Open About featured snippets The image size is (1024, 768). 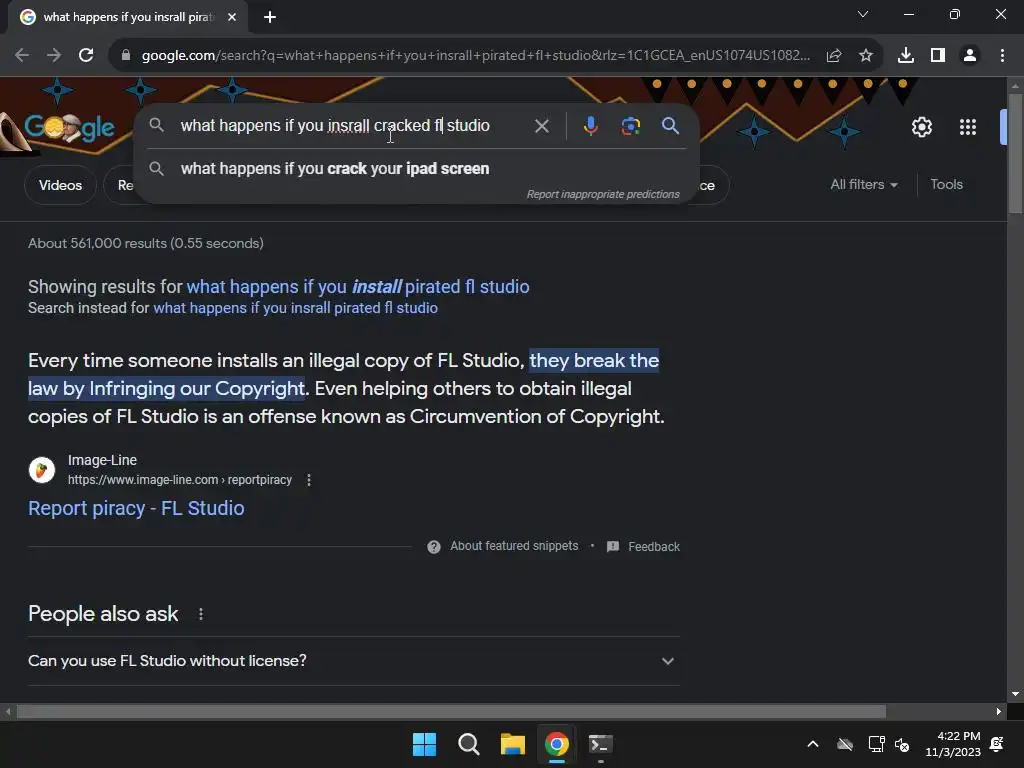click(x=503, y=546)
